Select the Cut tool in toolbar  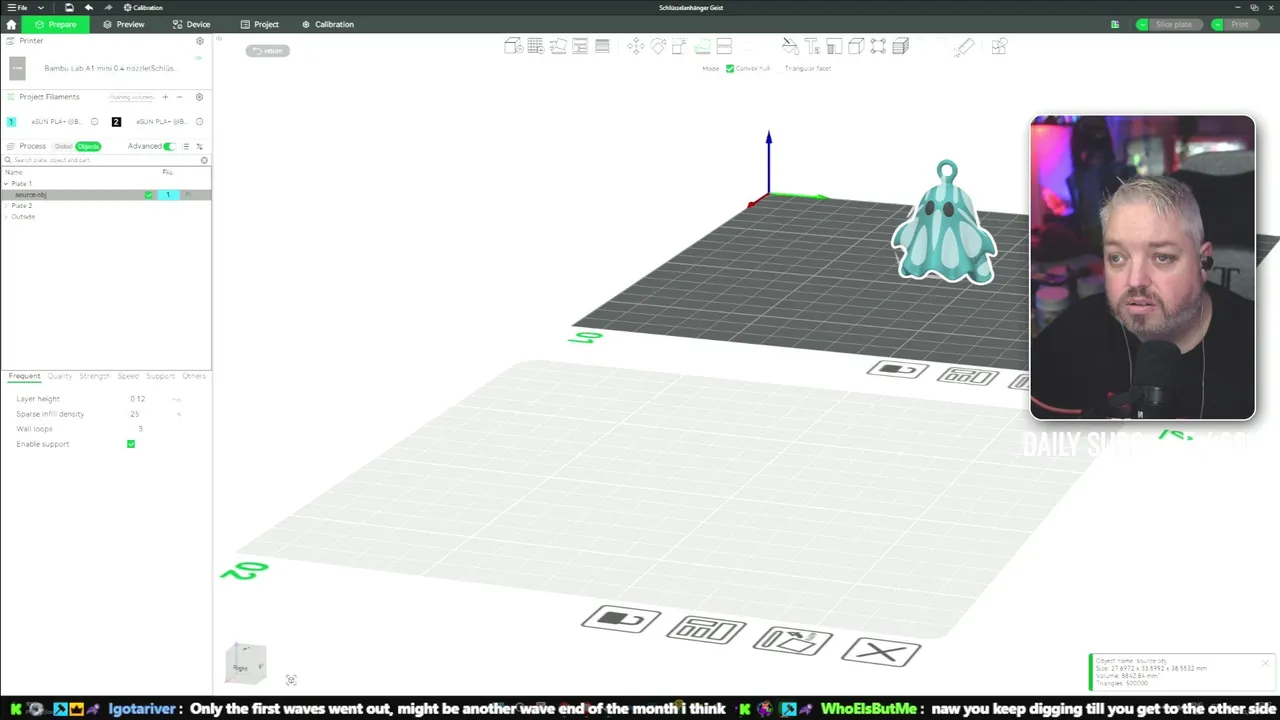724,46
